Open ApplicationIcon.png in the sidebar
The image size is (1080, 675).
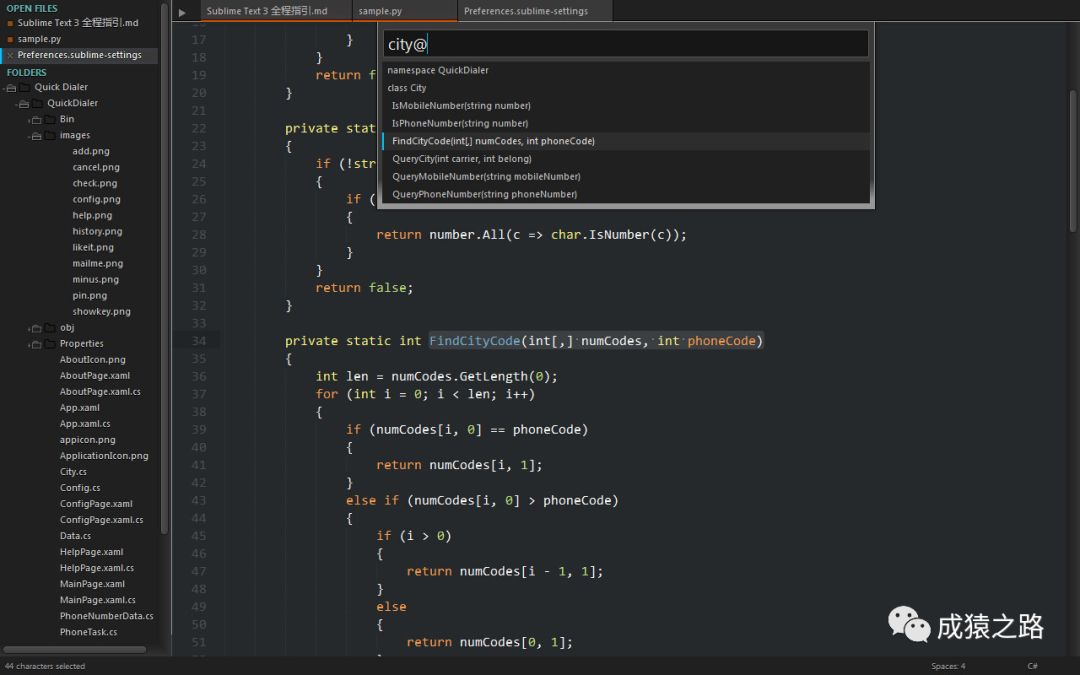[104, 456]
